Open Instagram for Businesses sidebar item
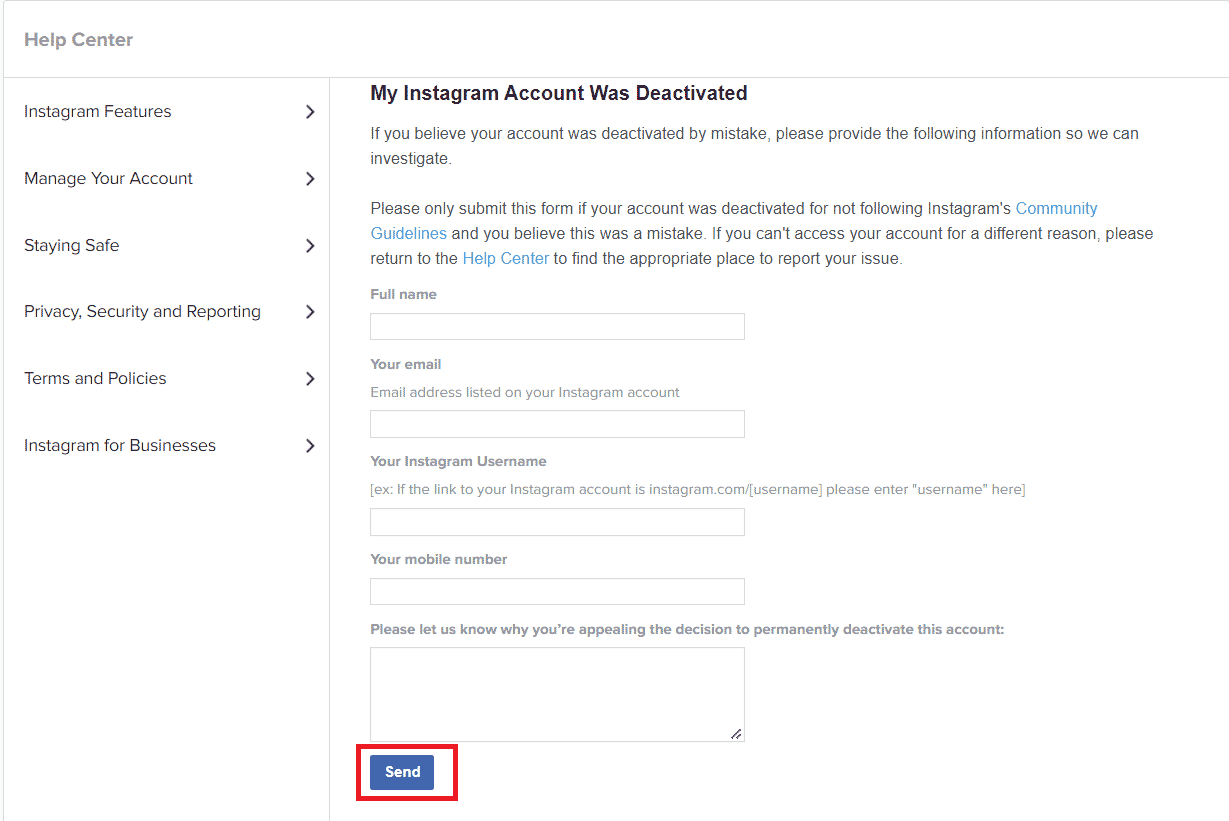1229x821 pixels. [120, 446]
